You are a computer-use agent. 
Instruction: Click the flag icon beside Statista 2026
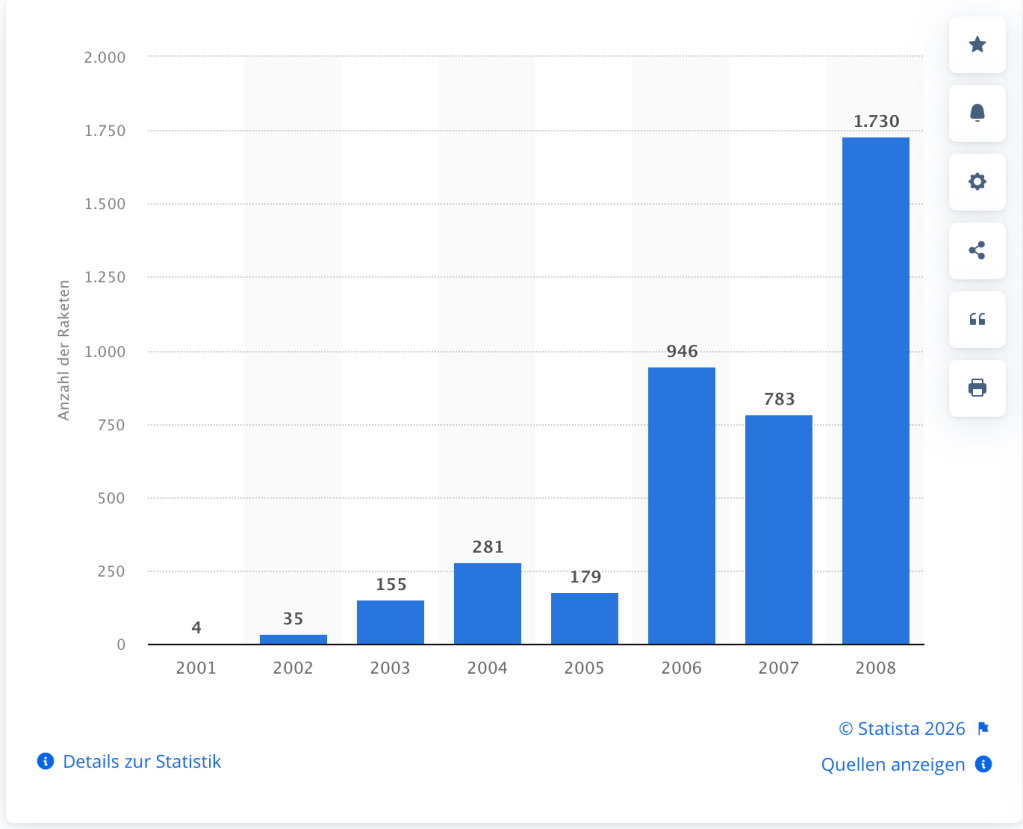(x=983, y=728)
